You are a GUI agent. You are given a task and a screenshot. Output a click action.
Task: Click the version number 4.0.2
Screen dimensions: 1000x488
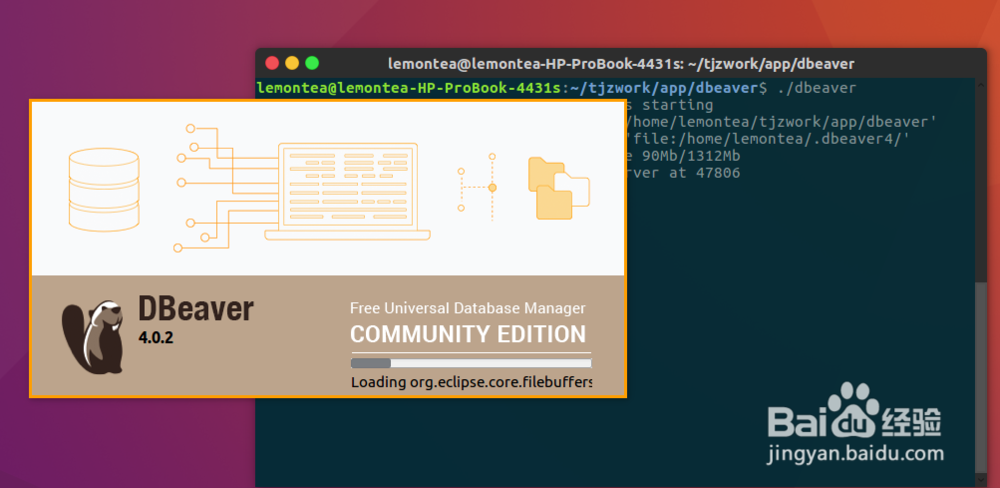click(156, 338)
